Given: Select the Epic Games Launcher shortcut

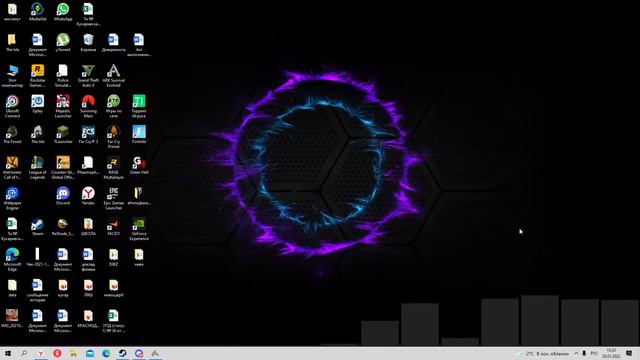Looking at the screenshot, I should 113,198.
